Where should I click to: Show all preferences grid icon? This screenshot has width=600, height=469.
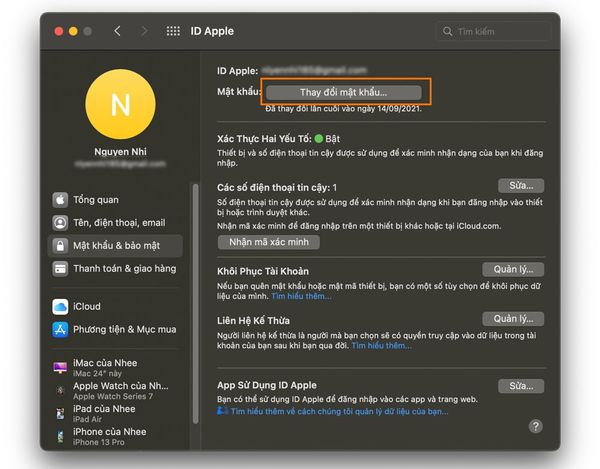(173, 31)
